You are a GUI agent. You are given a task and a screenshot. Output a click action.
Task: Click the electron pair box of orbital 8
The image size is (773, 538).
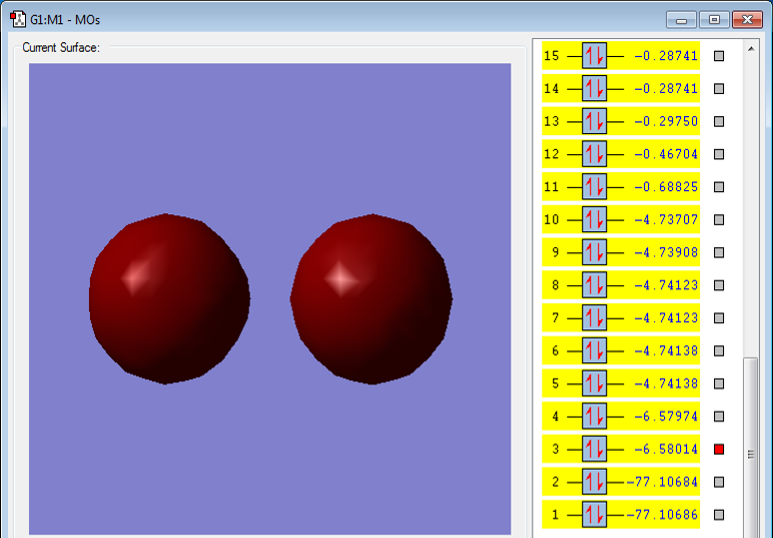tap(594, 285)
